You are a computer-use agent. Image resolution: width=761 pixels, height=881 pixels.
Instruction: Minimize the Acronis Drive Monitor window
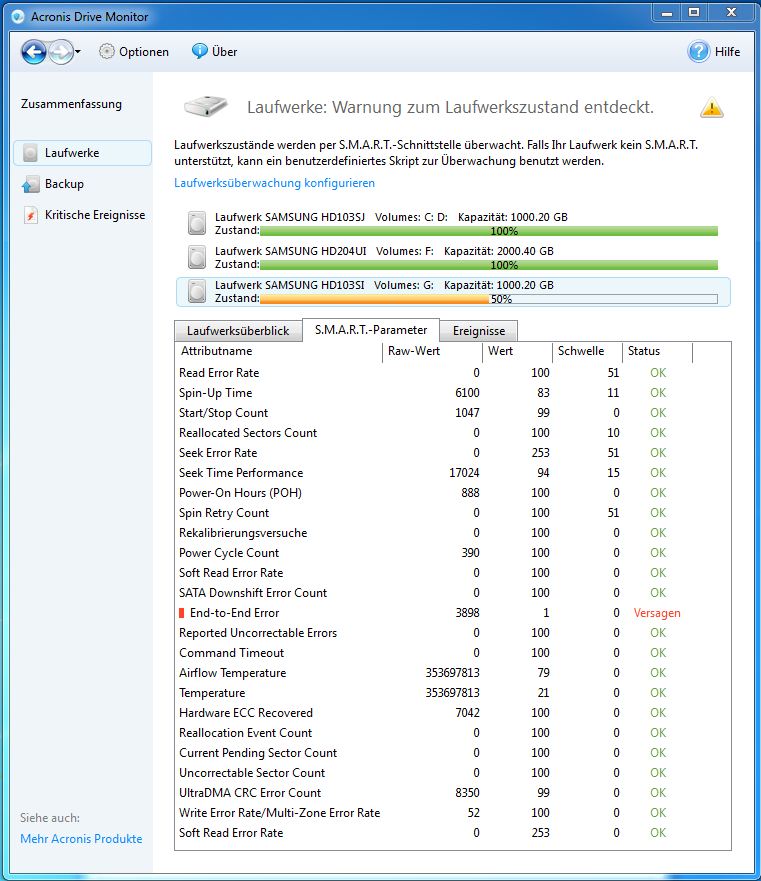pyautogui.click(x=667, y=13)
